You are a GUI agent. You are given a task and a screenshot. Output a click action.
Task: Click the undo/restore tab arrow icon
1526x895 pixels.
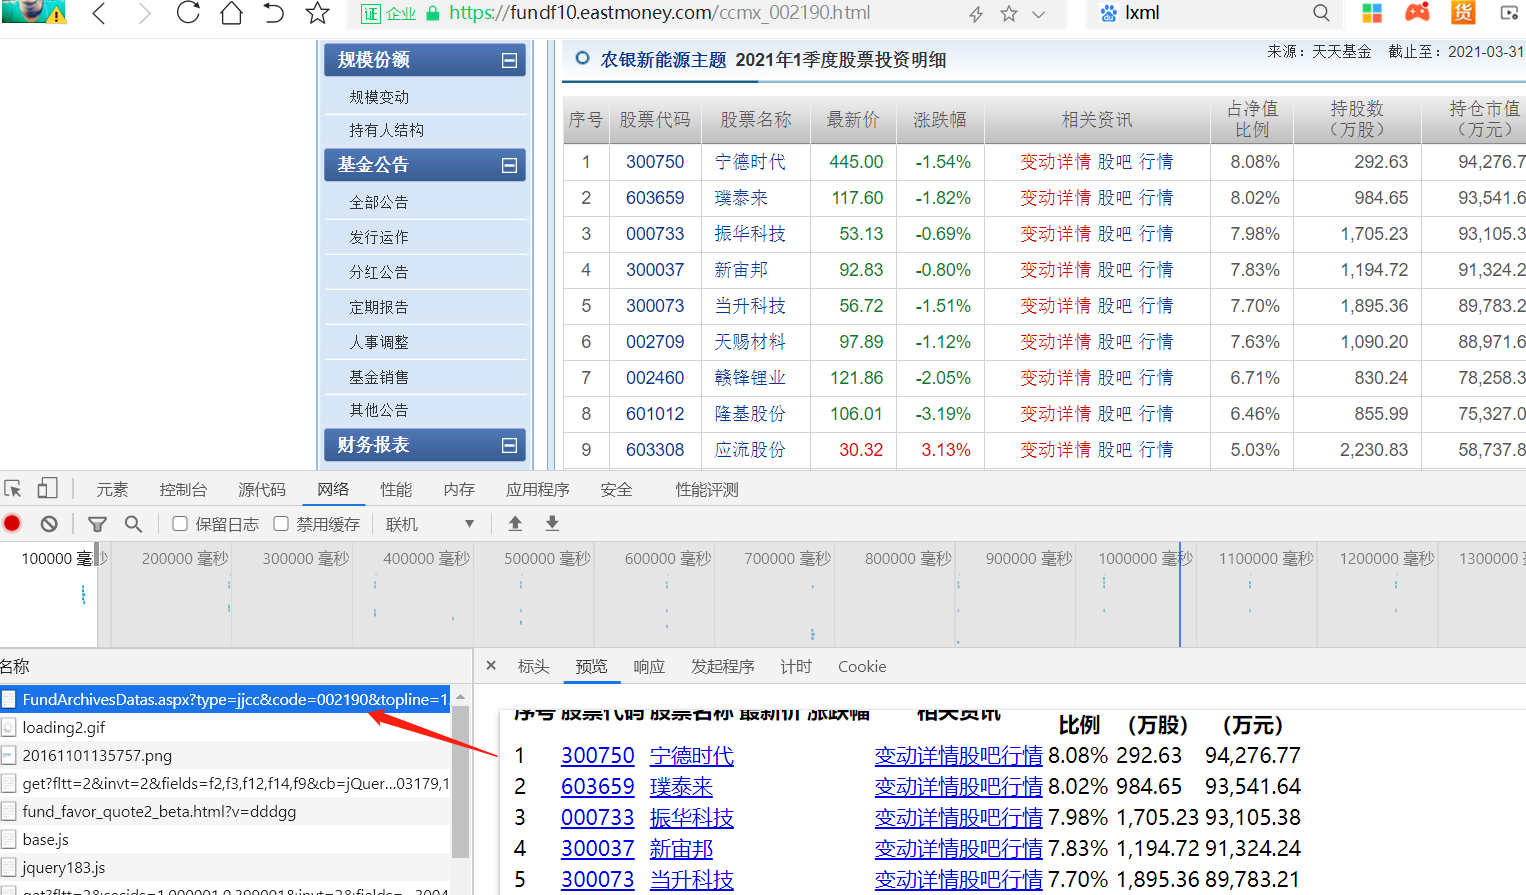coord(274,13)
